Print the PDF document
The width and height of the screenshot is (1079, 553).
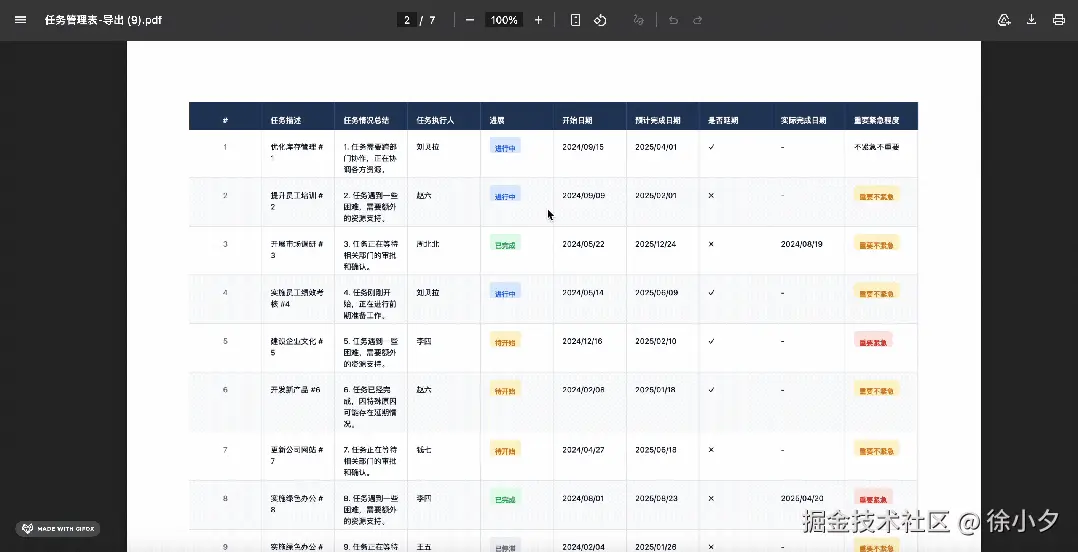click(x=1058, y=20)
